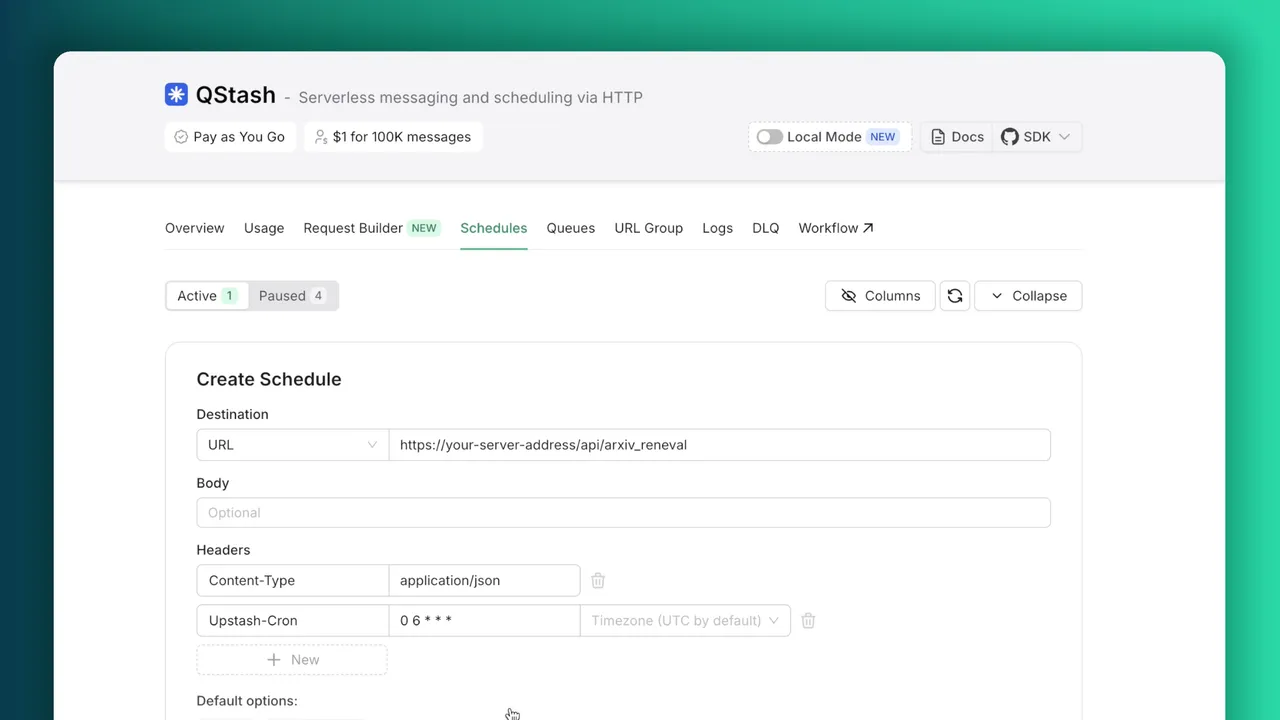The image size is (1280, 720).
Task: Open the Workflow external link tab
Action: pyautogui.click(x=836, y=228)
